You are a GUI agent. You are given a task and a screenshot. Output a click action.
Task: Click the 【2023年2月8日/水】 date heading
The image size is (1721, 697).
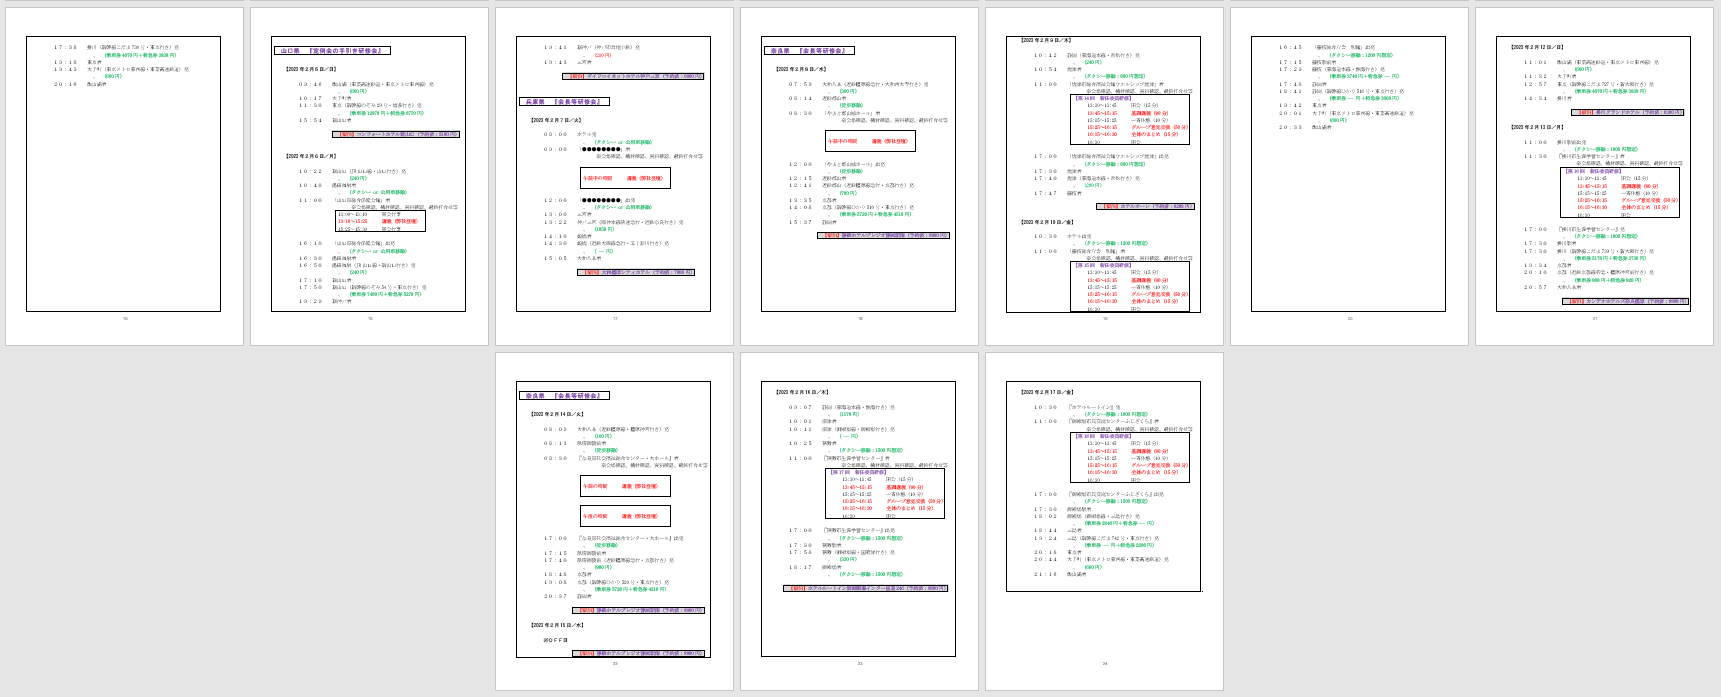tap(801, 70)
